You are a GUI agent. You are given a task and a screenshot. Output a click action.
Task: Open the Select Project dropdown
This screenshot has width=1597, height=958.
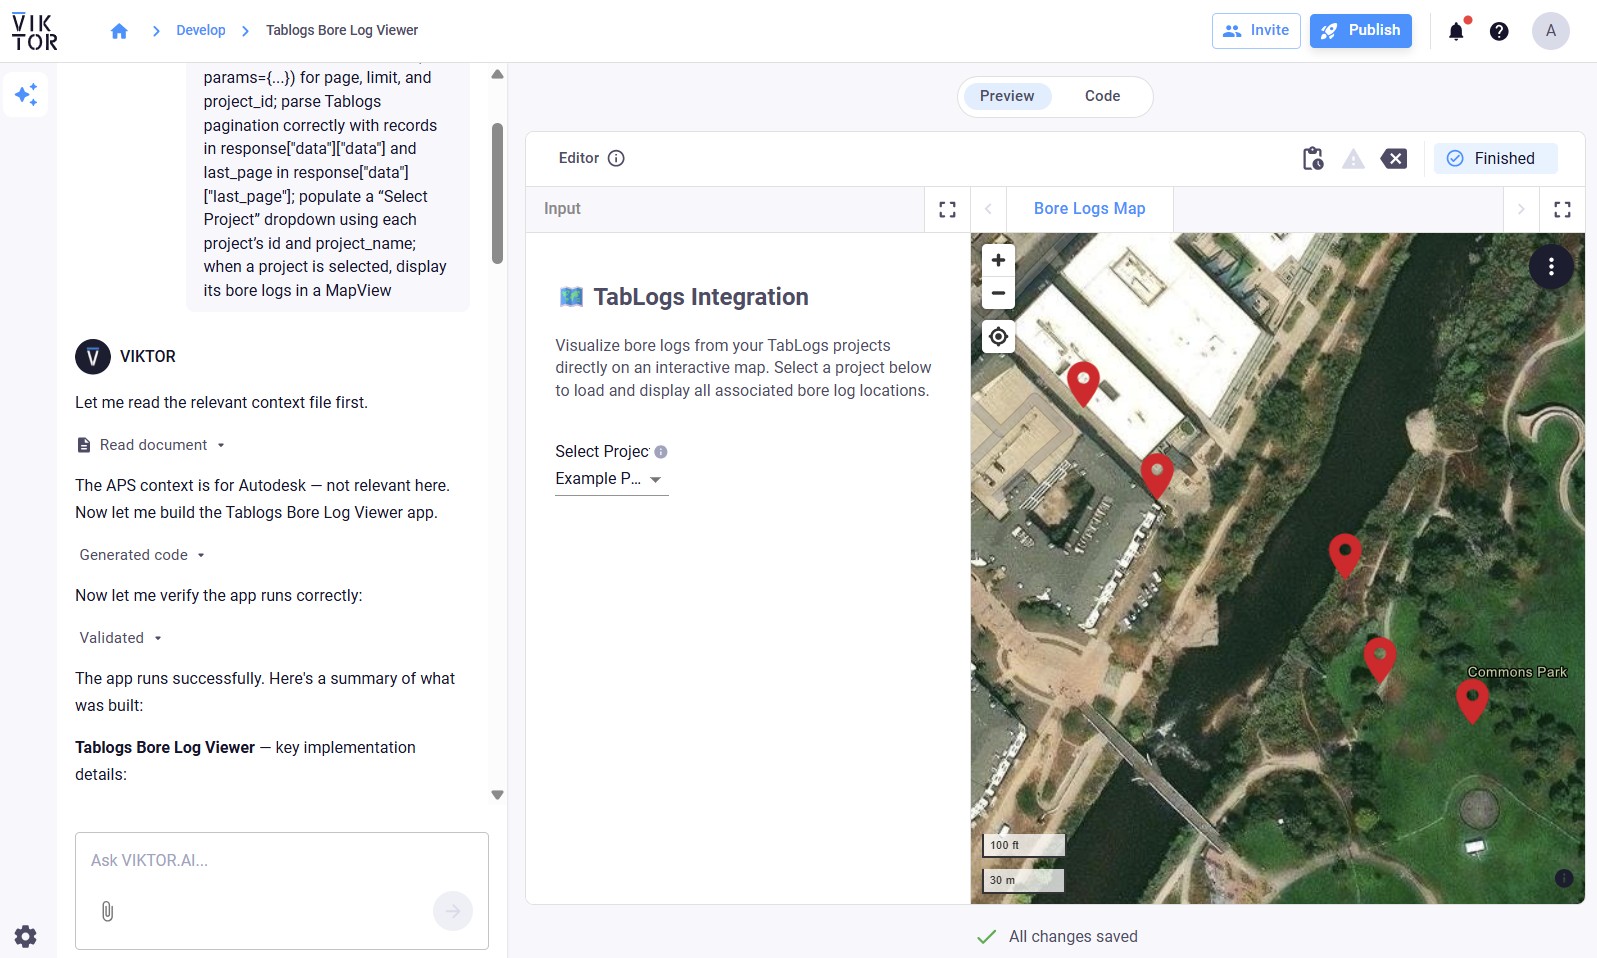(611, 479)
